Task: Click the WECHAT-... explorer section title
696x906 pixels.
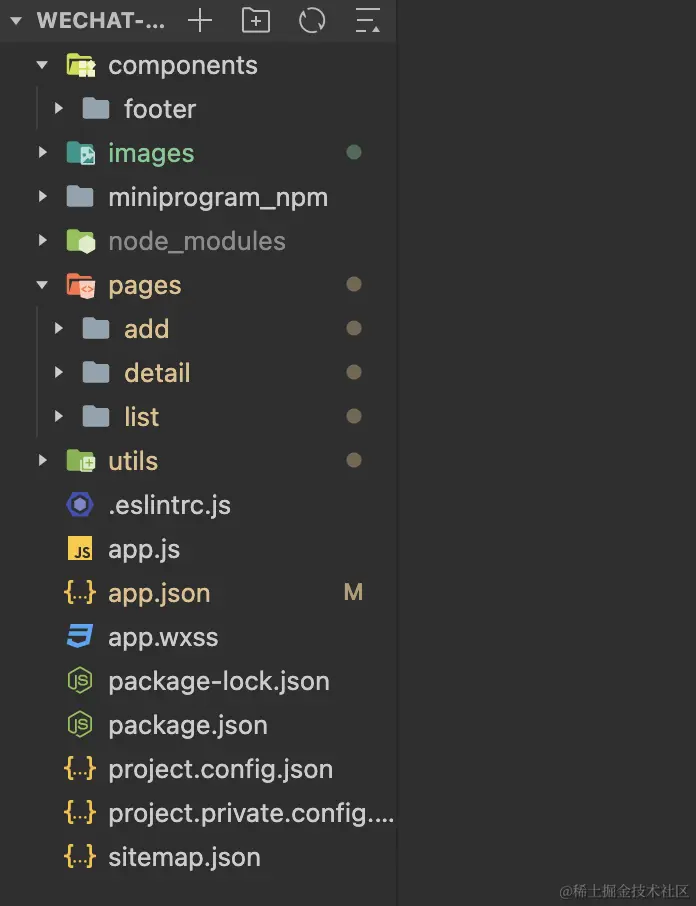Action: [x=101, y=21]
